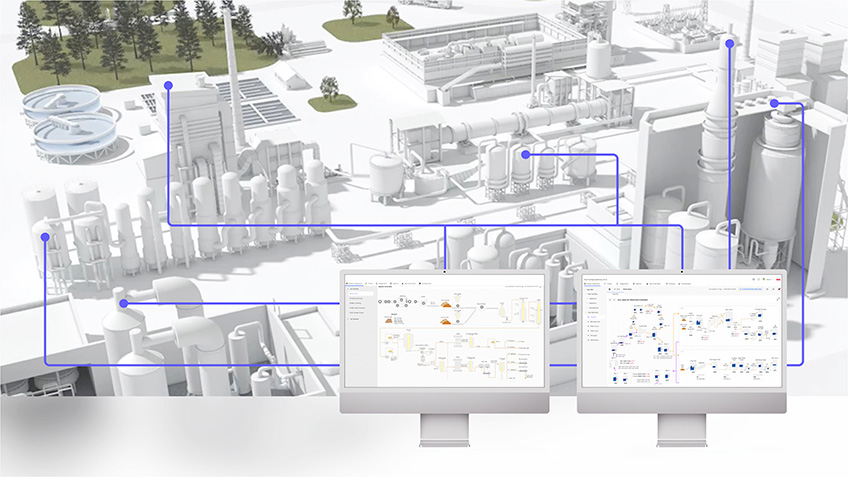This screenshot has width=848, height=477.
Task: Click the expand diagram icon on the right monitor
Action: 777,298
